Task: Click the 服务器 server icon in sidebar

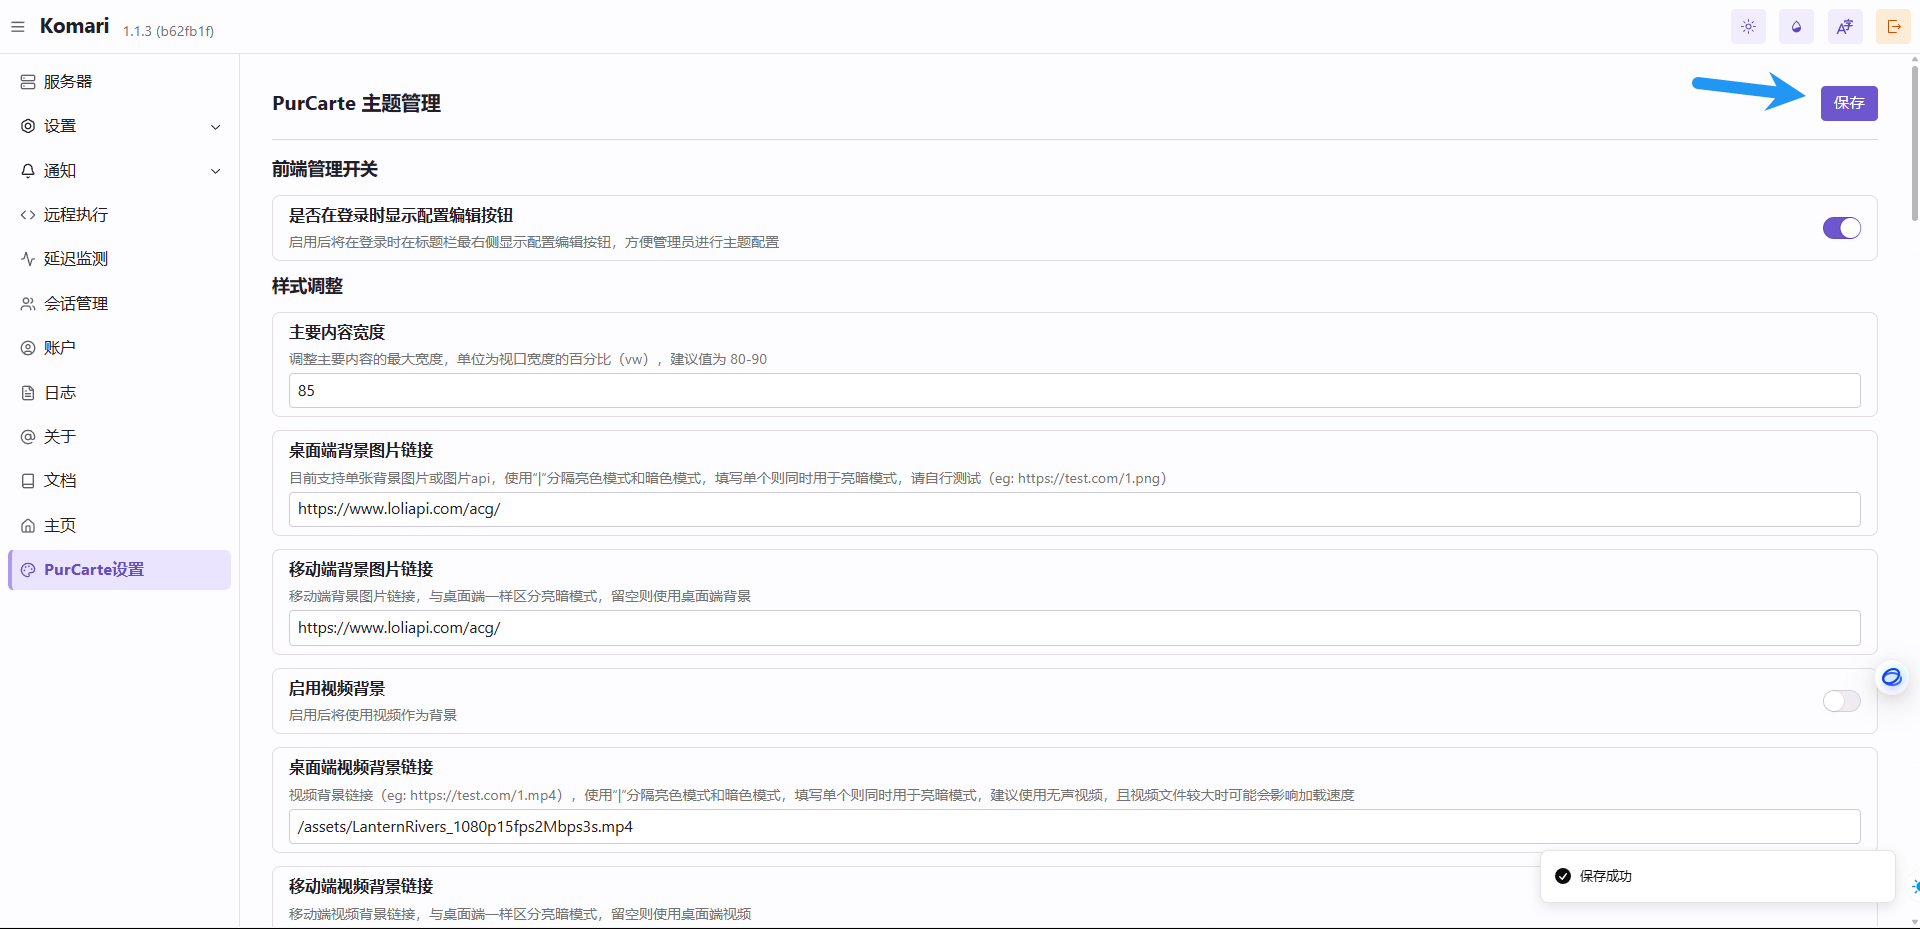Action: (x=28, y=82)
